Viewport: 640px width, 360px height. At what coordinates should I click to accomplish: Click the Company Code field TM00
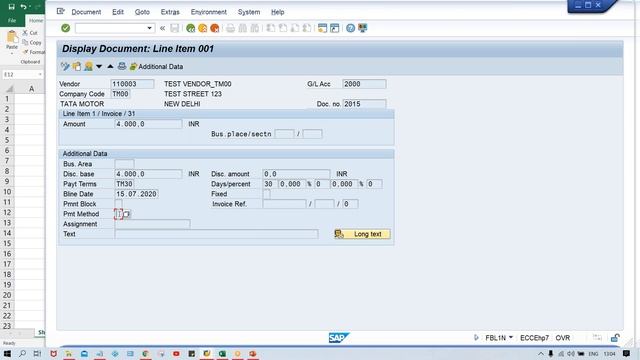120,94
